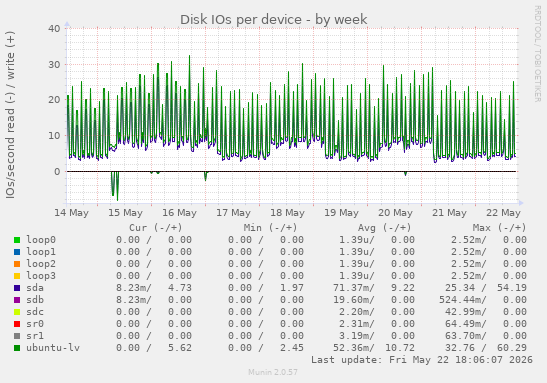Image resolution: width=547 pixels, height=383 pixels.
Task: Click the y-axis value 10
Action: pyautogui.click(x=54, y=135)
